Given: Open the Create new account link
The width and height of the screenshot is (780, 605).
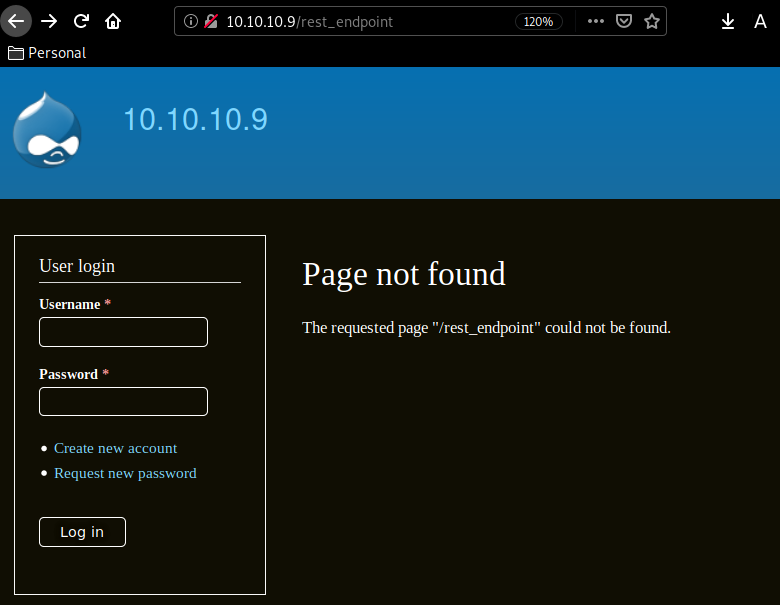Looking at the screenshot, I should click(115, 448).
